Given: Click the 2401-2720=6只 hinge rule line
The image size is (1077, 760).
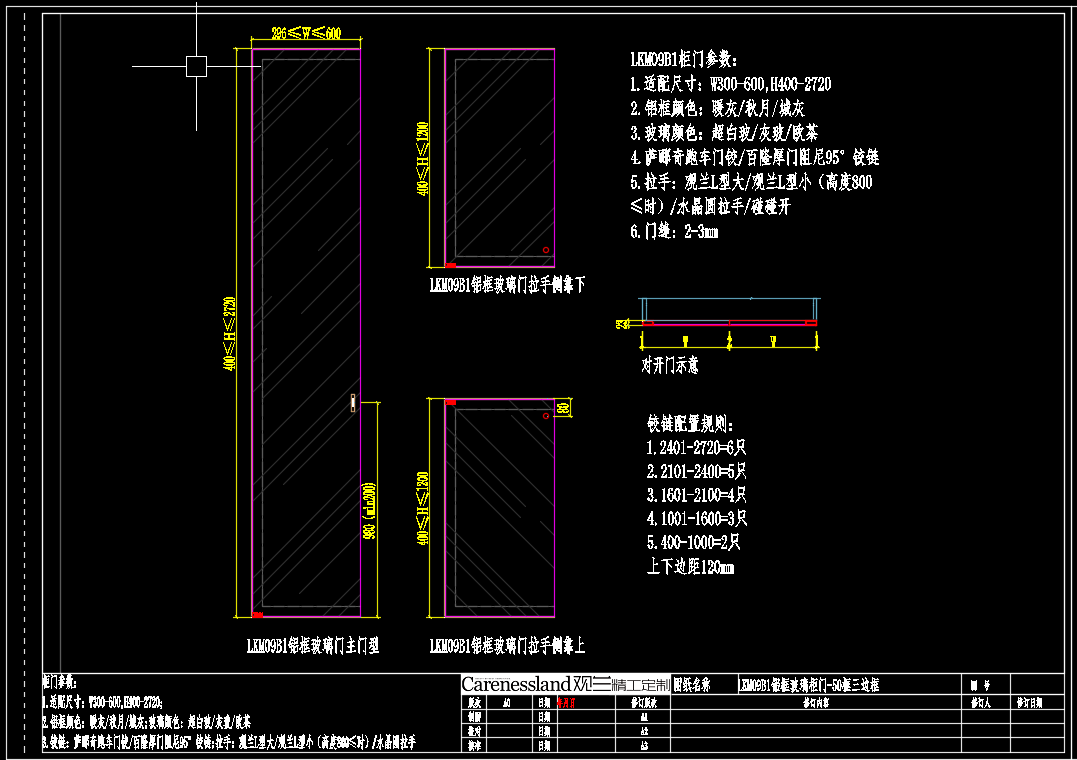Looking at the screenshot, I should (696, 447).
